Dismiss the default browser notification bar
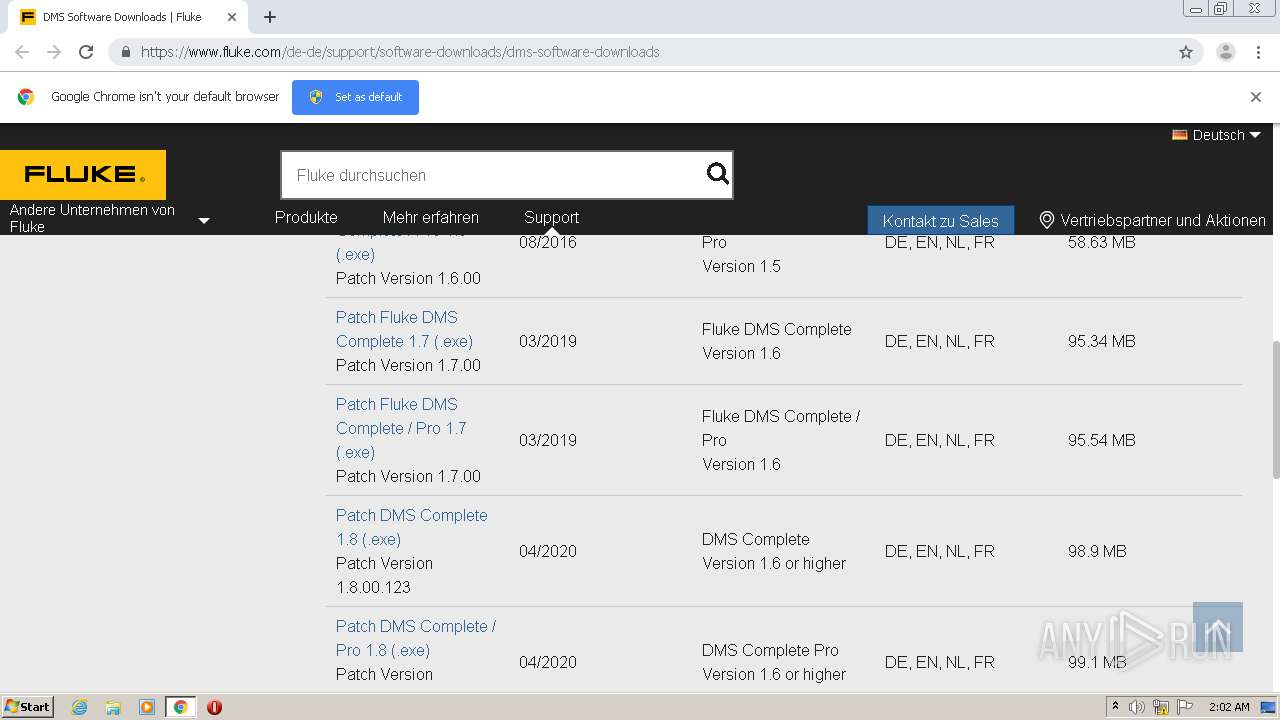Image resolution: width=1280 pixels, height=720 pixels. pos(1256,97)
